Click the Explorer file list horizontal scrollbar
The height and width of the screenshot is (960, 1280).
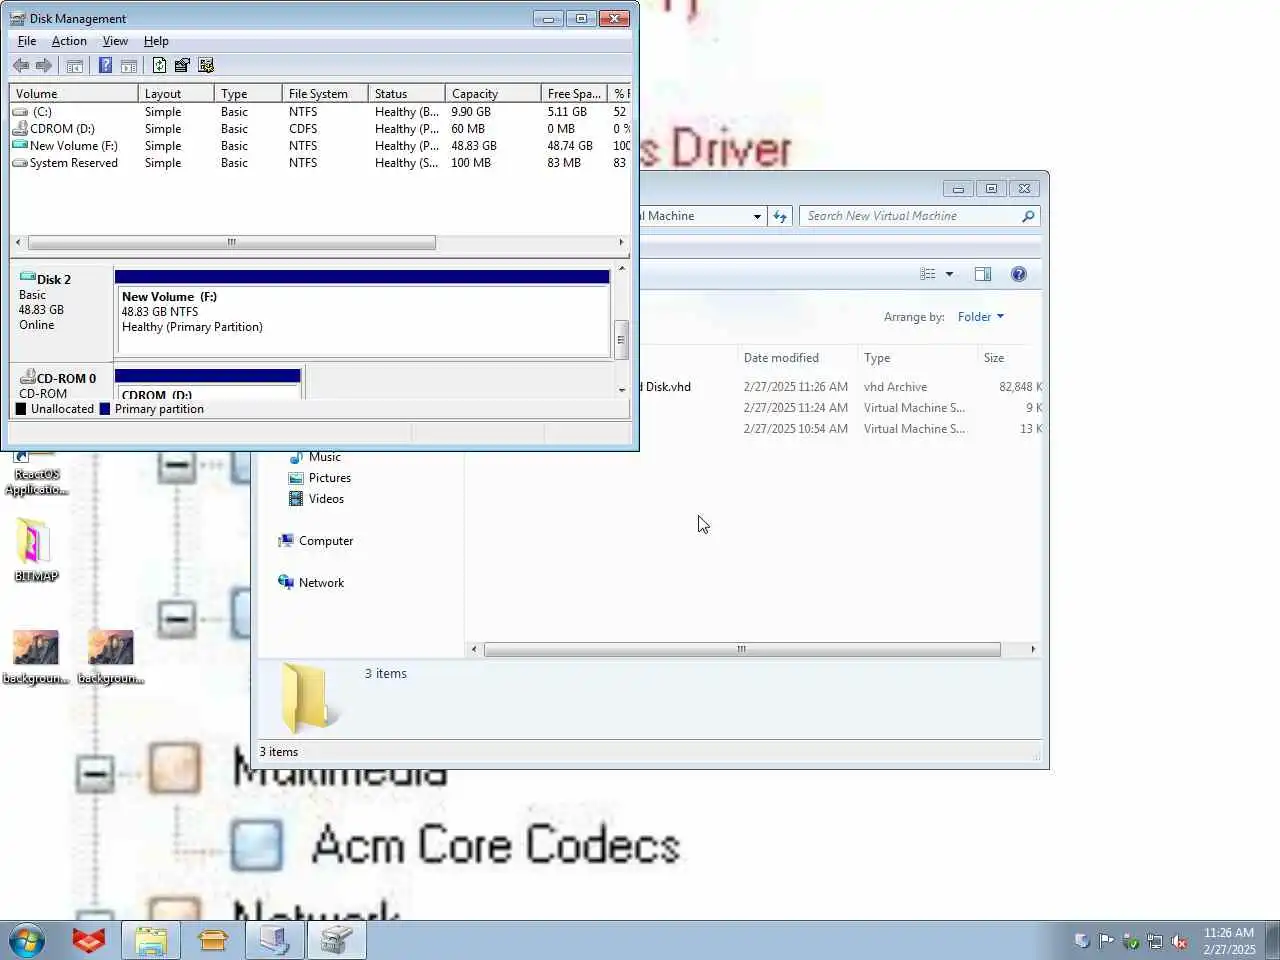742,649
